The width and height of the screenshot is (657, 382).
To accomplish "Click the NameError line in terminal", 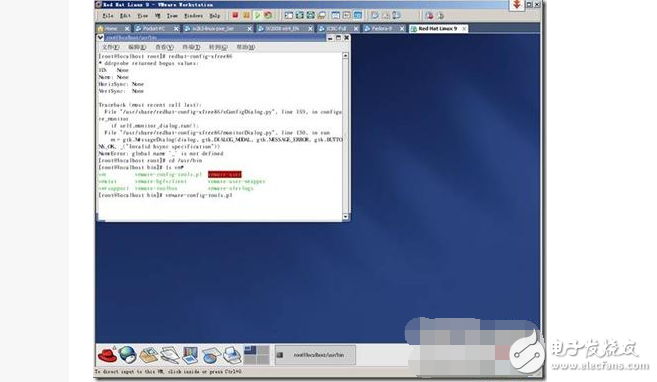I will pos(161,154).
